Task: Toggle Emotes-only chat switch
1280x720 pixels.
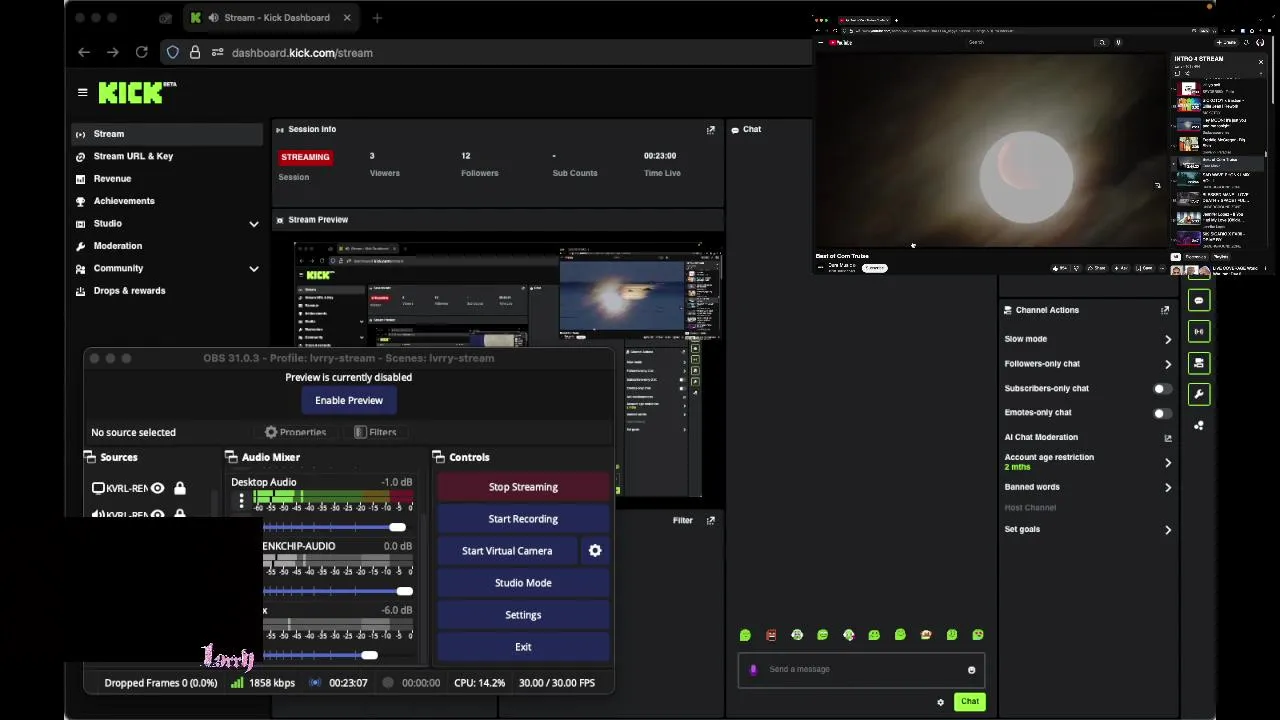Action: [1162, 413]
